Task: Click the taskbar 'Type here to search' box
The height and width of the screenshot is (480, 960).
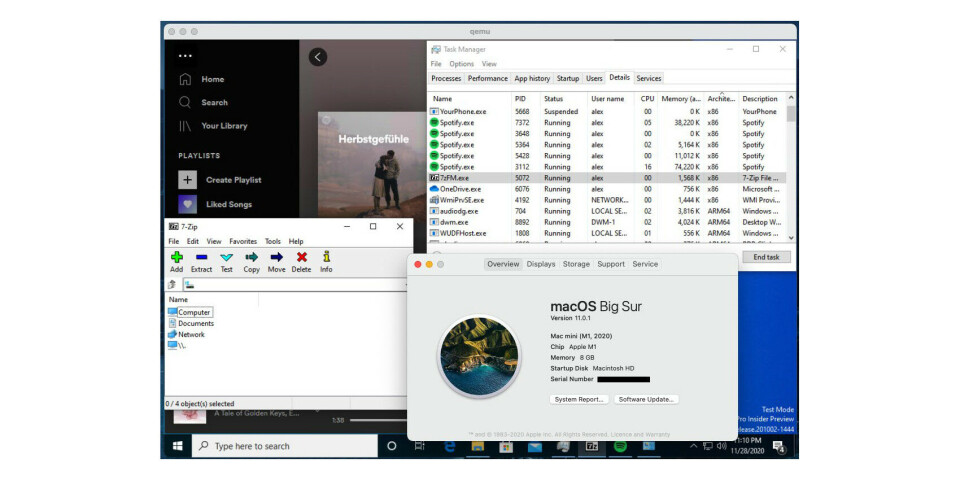Action: [x=285, y=446]
